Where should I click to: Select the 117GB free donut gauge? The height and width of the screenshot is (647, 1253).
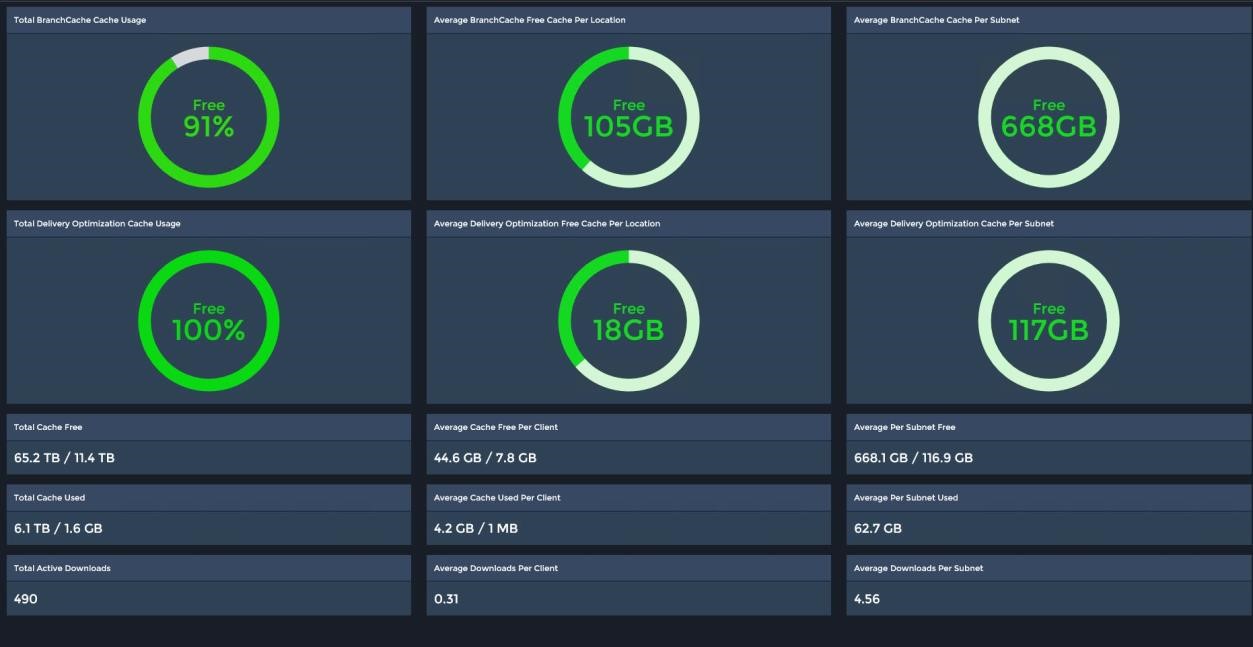point(1049,321)
